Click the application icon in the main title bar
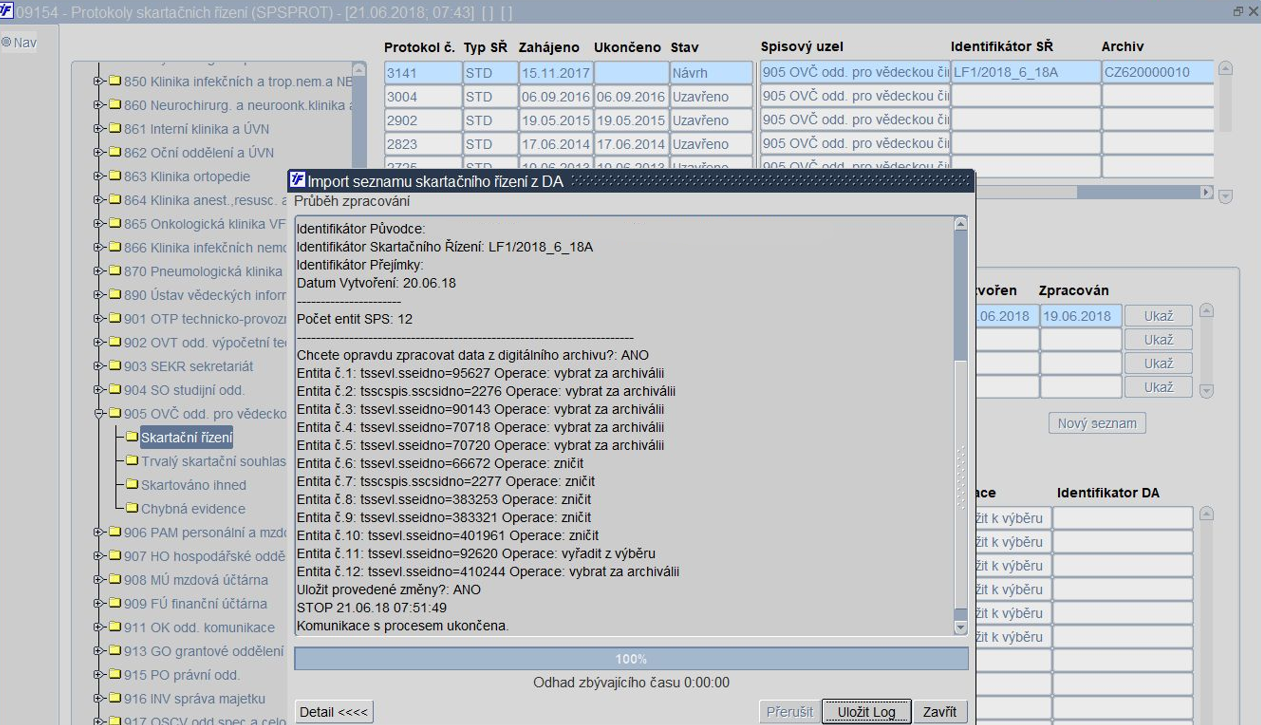The width and height of the screenshot is (1261, 725). 7,11
